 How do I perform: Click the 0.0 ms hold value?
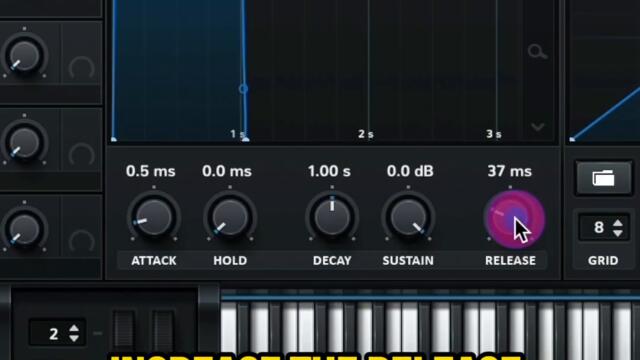pos(227,171)
